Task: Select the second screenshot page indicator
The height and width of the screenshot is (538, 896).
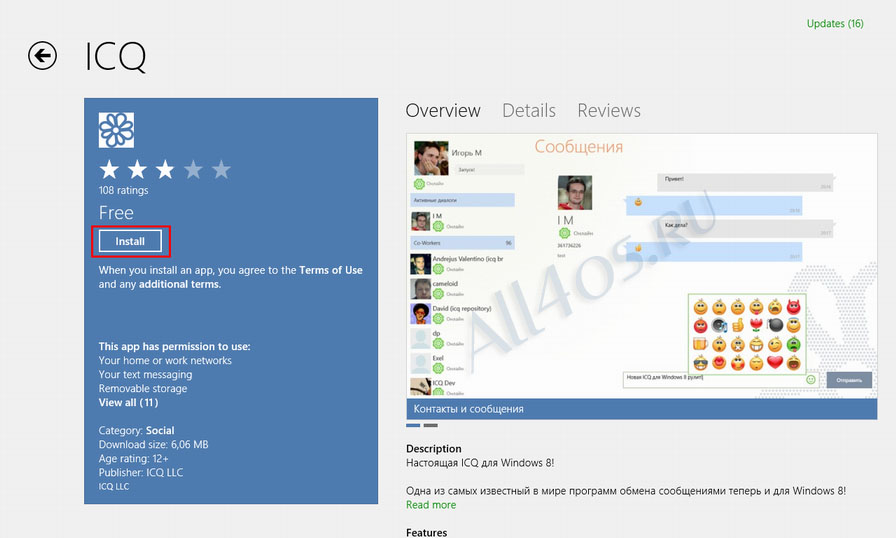Action: tap(431, 425)
